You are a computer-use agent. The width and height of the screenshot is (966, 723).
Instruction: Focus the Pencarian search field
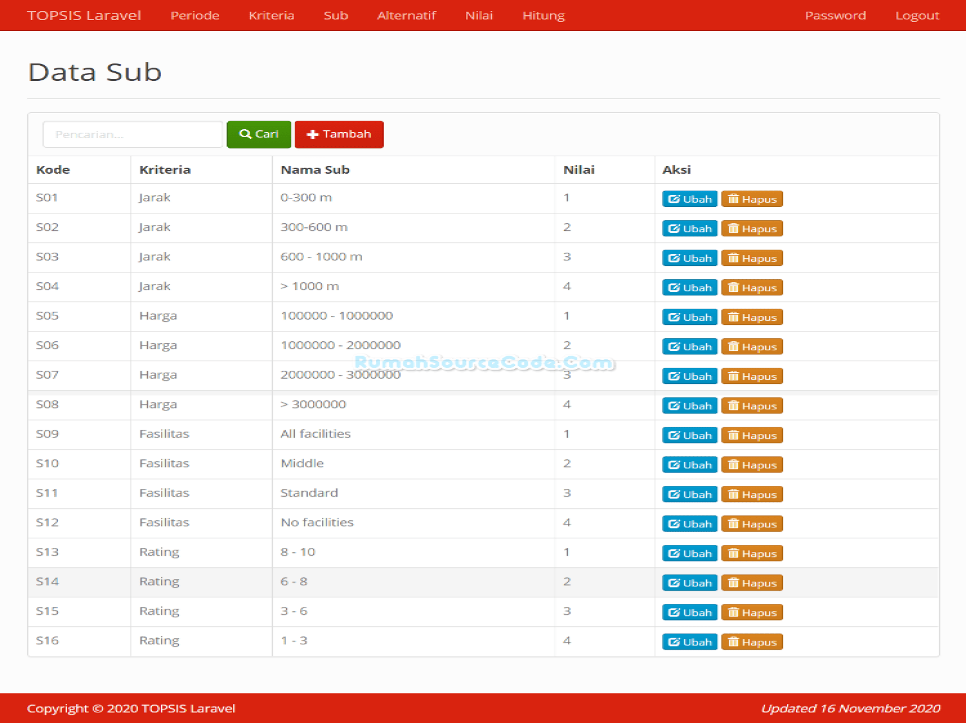click(x=132, y=134)
